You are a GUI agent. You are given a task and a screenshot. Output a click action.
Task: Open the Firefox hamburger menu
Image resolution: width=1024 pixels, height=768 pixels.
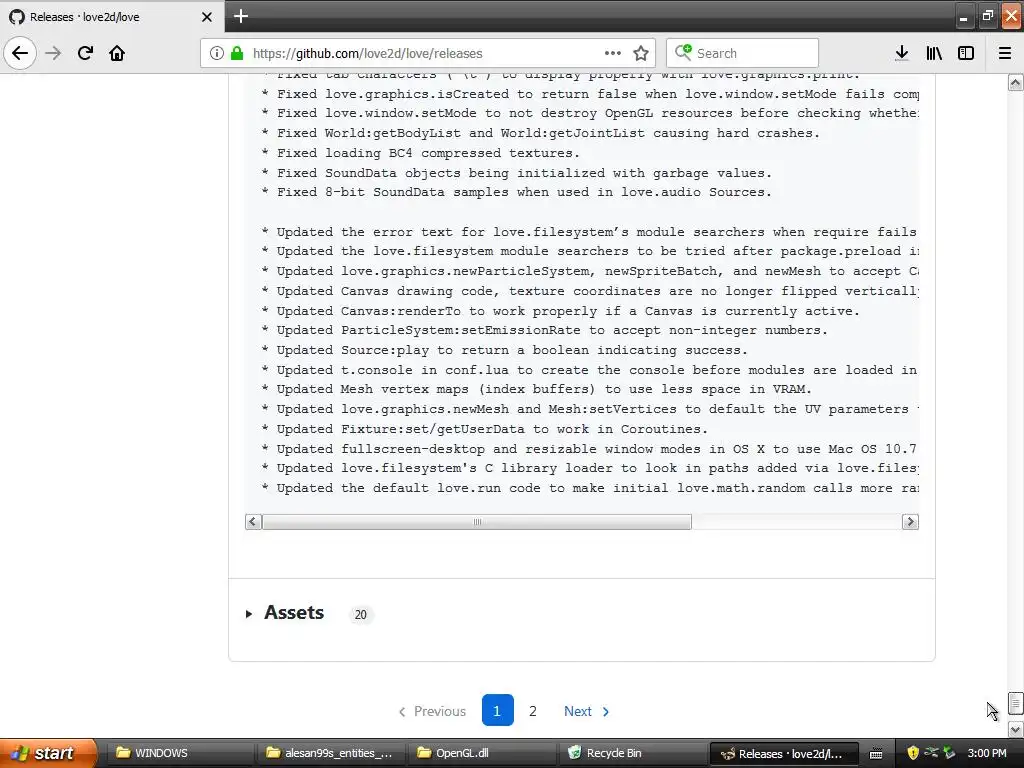[1005, 53]
